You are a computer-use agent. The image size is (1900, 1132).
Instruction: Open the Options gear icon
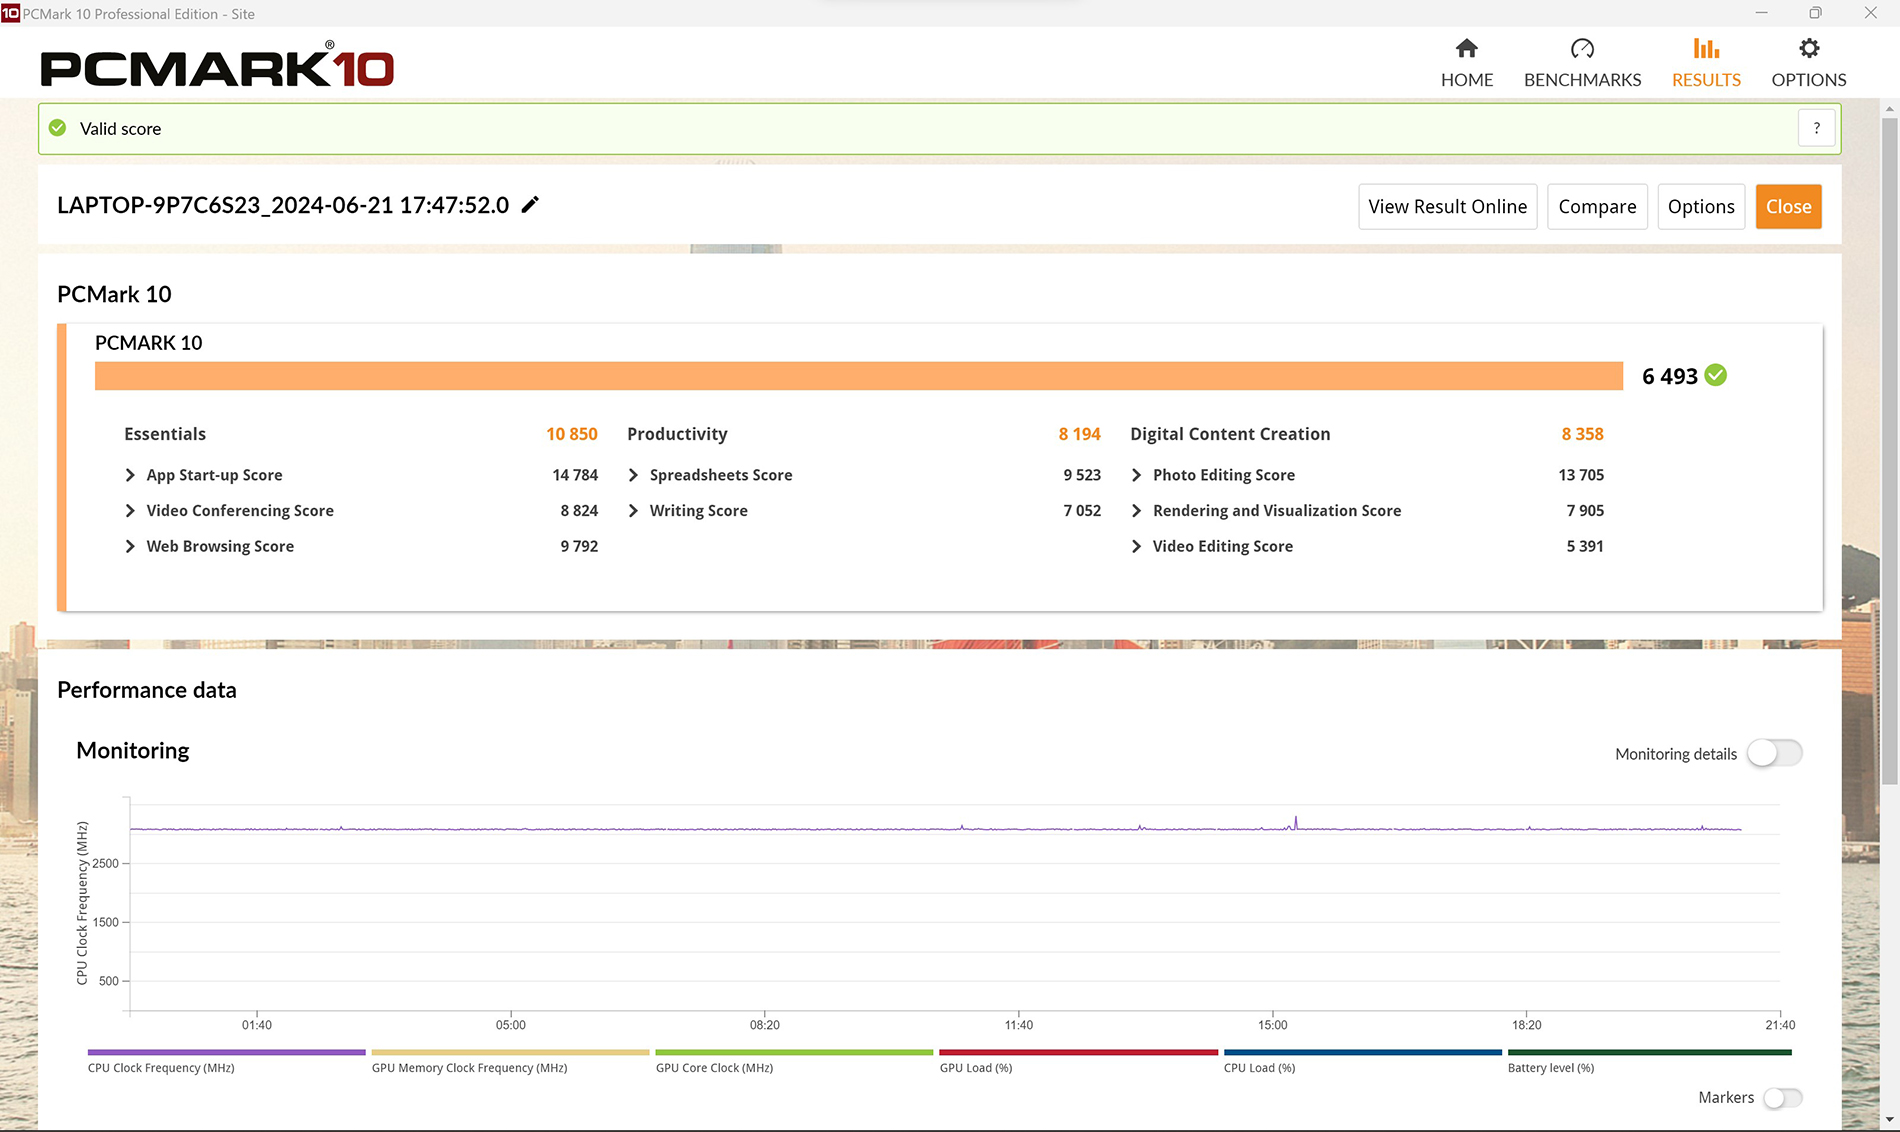1809,48
